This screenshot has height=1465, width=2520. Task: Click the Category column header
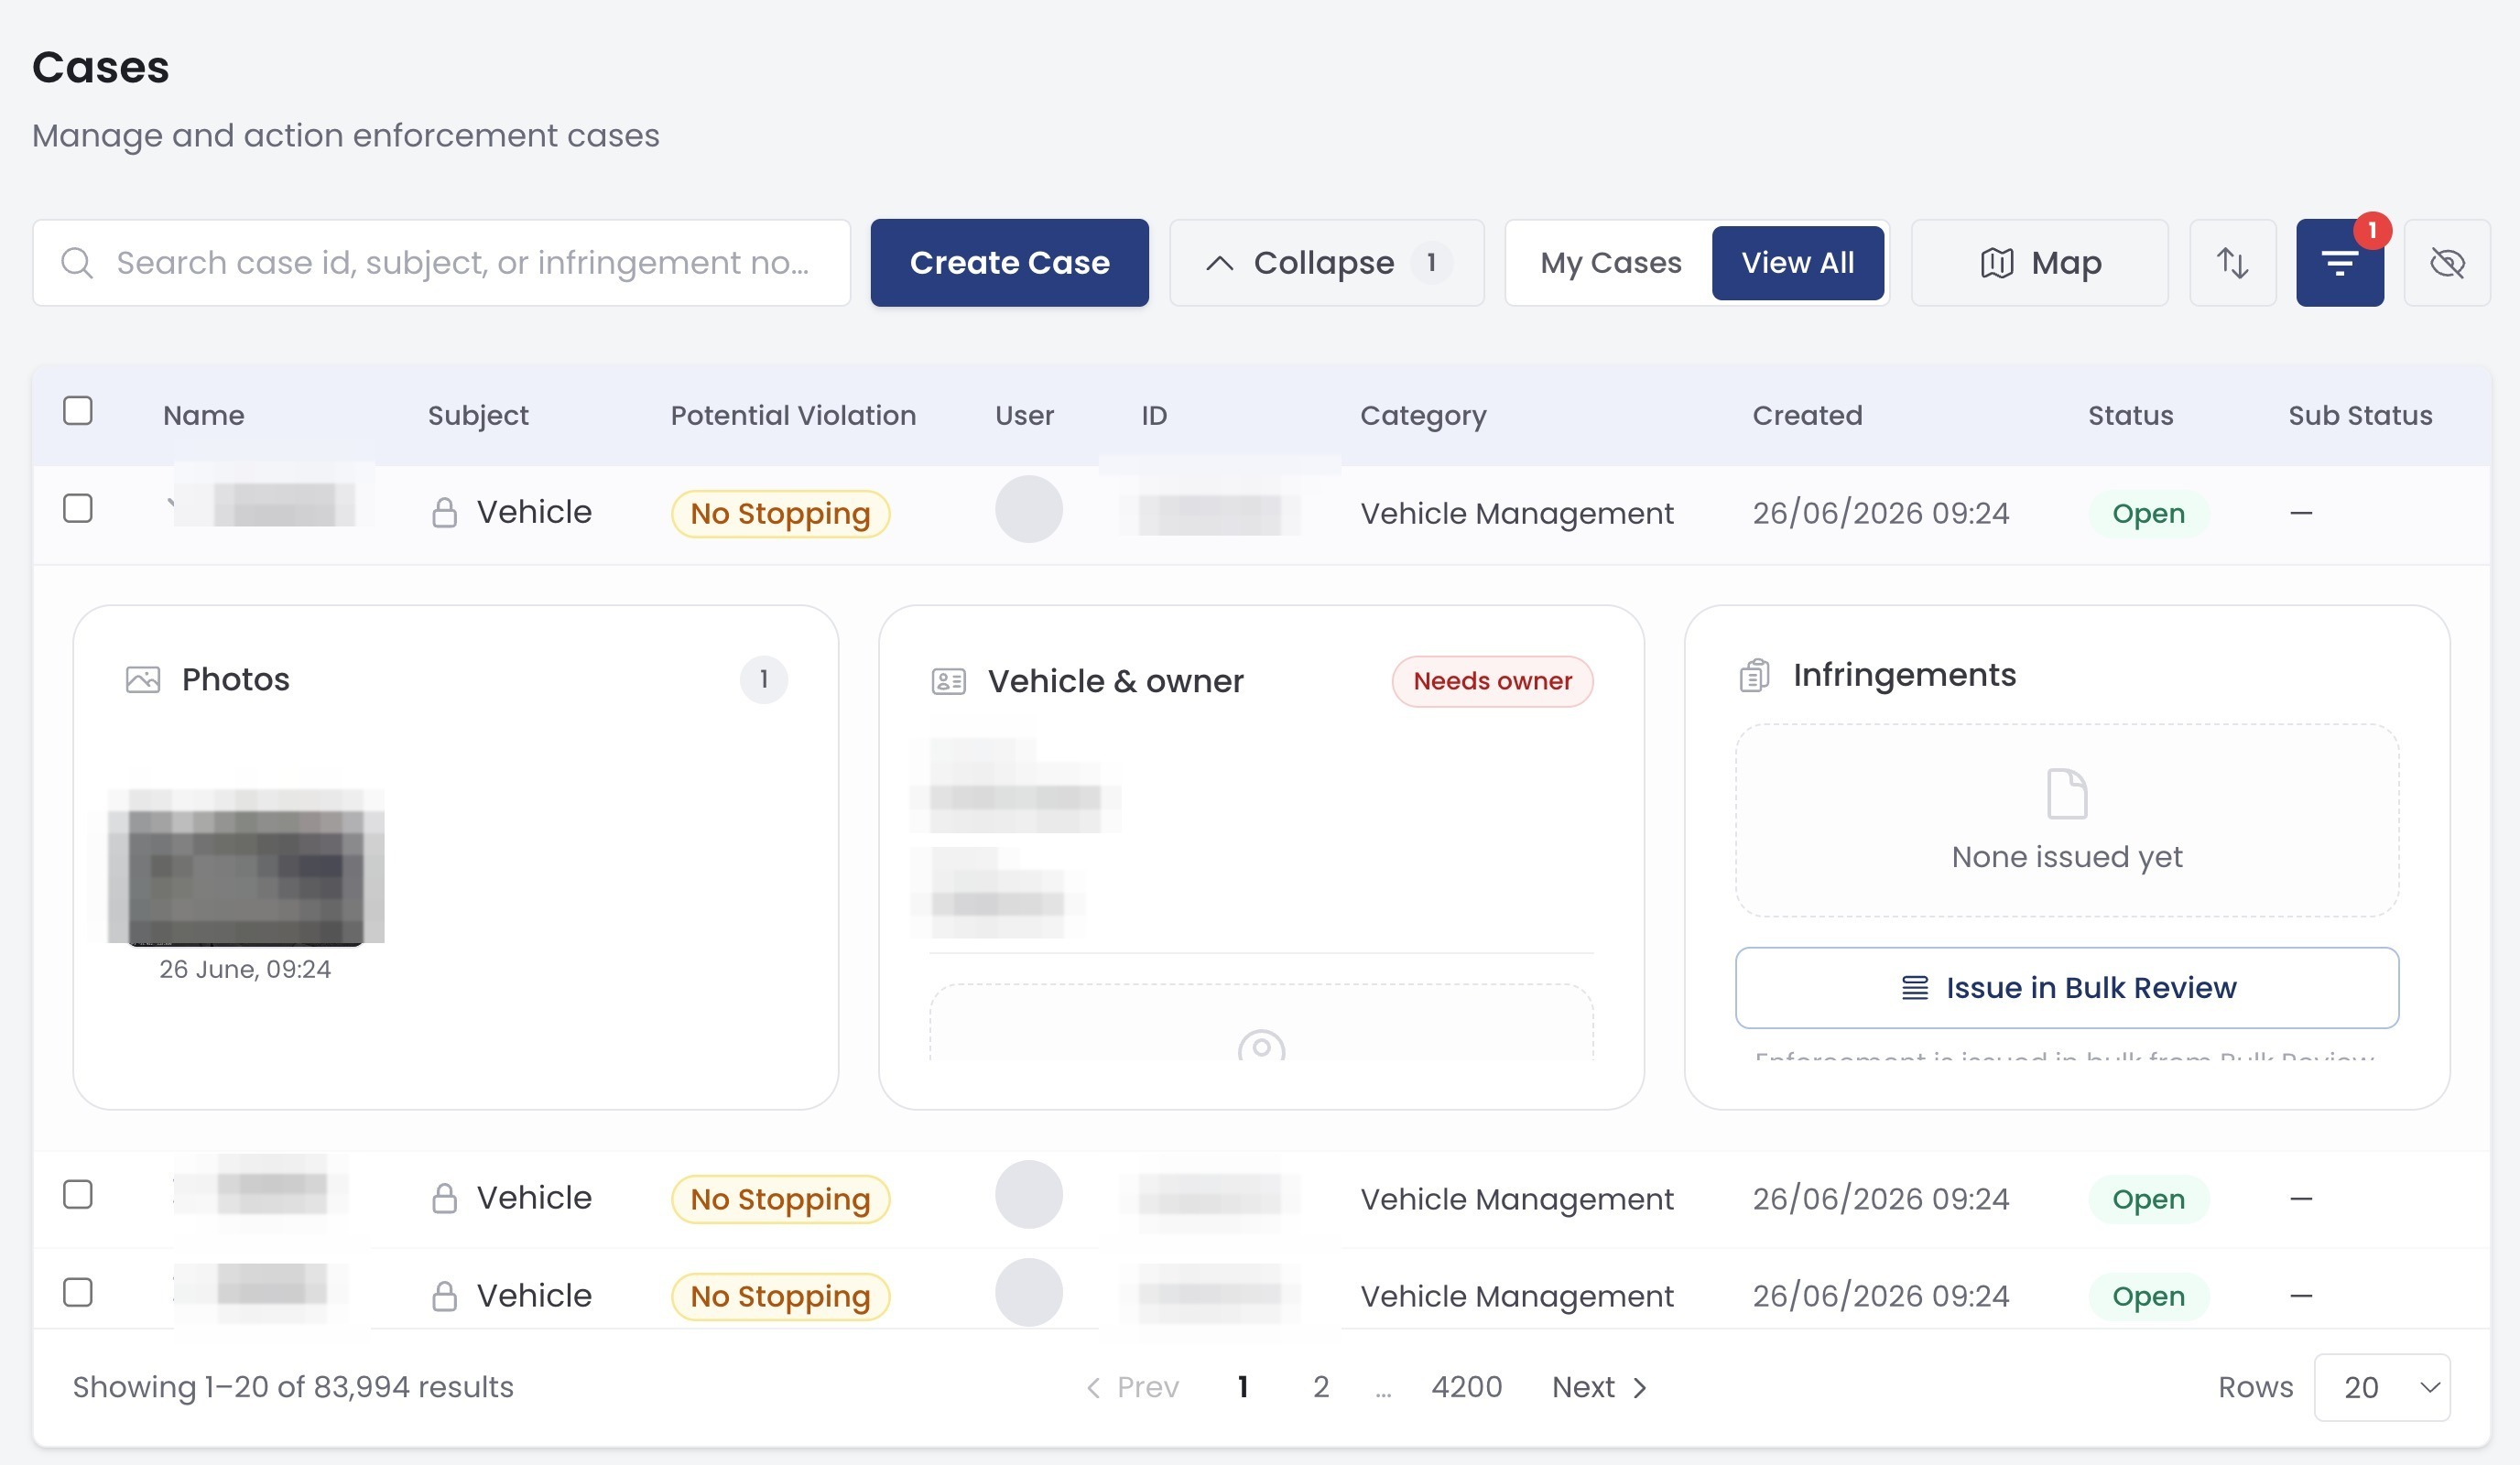tap(1423, 415)
